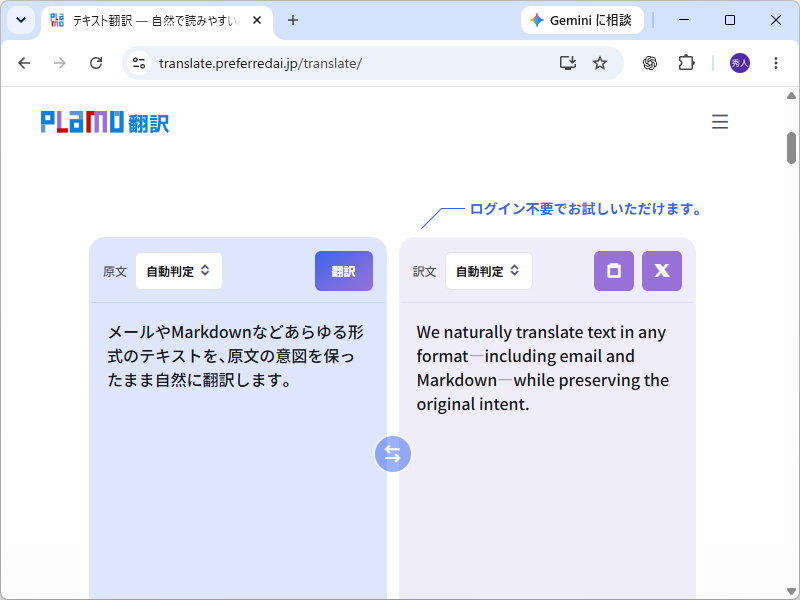Viewport: 800px width, 600px height.
Task: Click into the source text area
Action: coord(238,452)
